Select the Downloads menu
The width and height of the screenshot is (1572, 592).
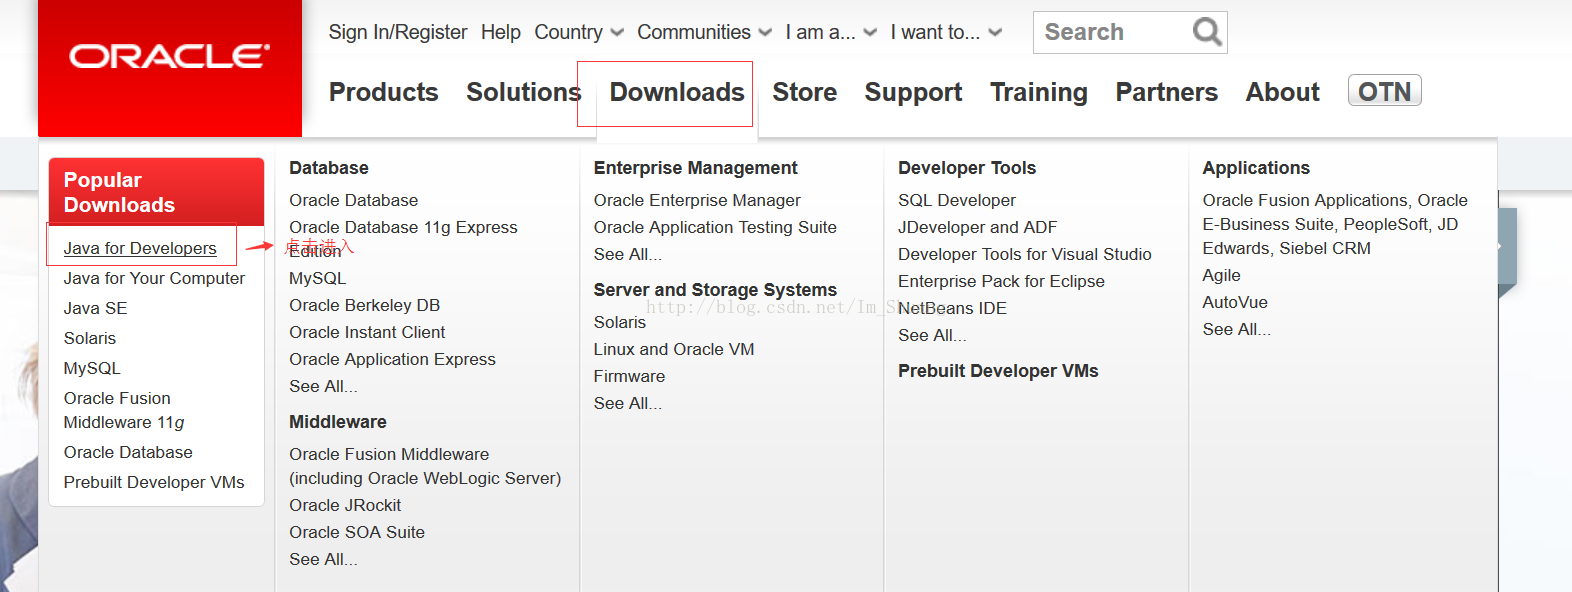point(677,92)
